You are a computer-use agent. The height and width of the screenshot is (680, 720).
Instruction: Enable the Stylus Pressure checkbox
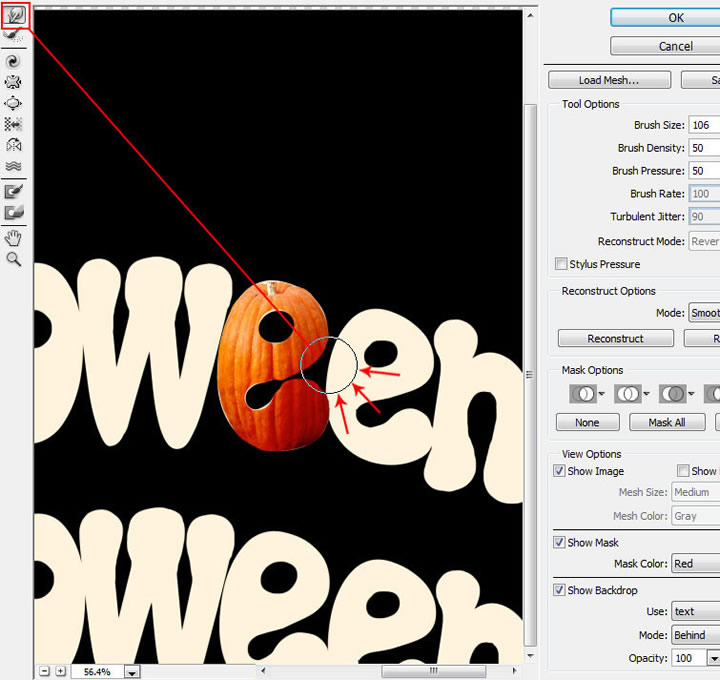pos(561,264)
